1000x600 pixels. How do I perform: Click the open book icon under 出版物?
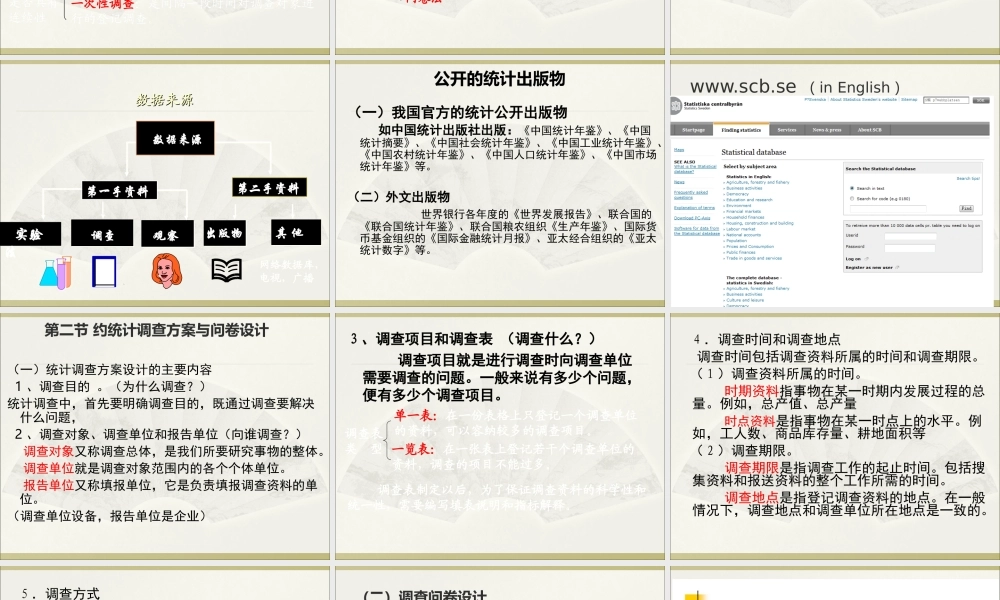tap(227, 268)
